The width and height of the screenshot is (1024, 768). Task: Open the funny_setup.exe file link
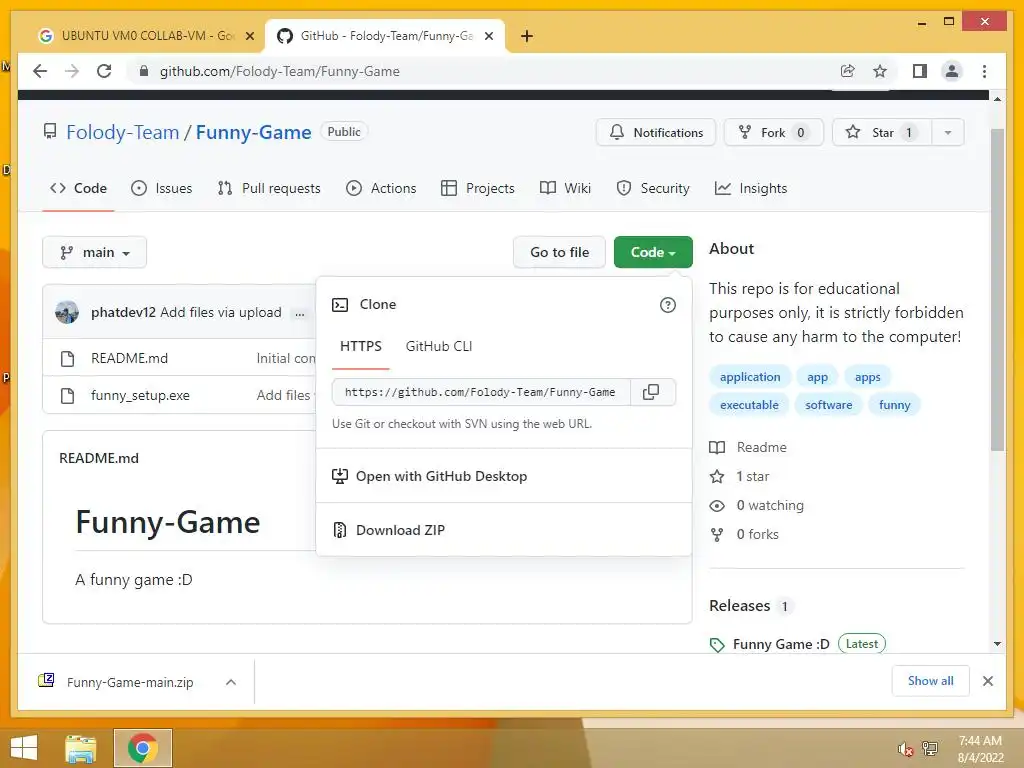point(140,396)
